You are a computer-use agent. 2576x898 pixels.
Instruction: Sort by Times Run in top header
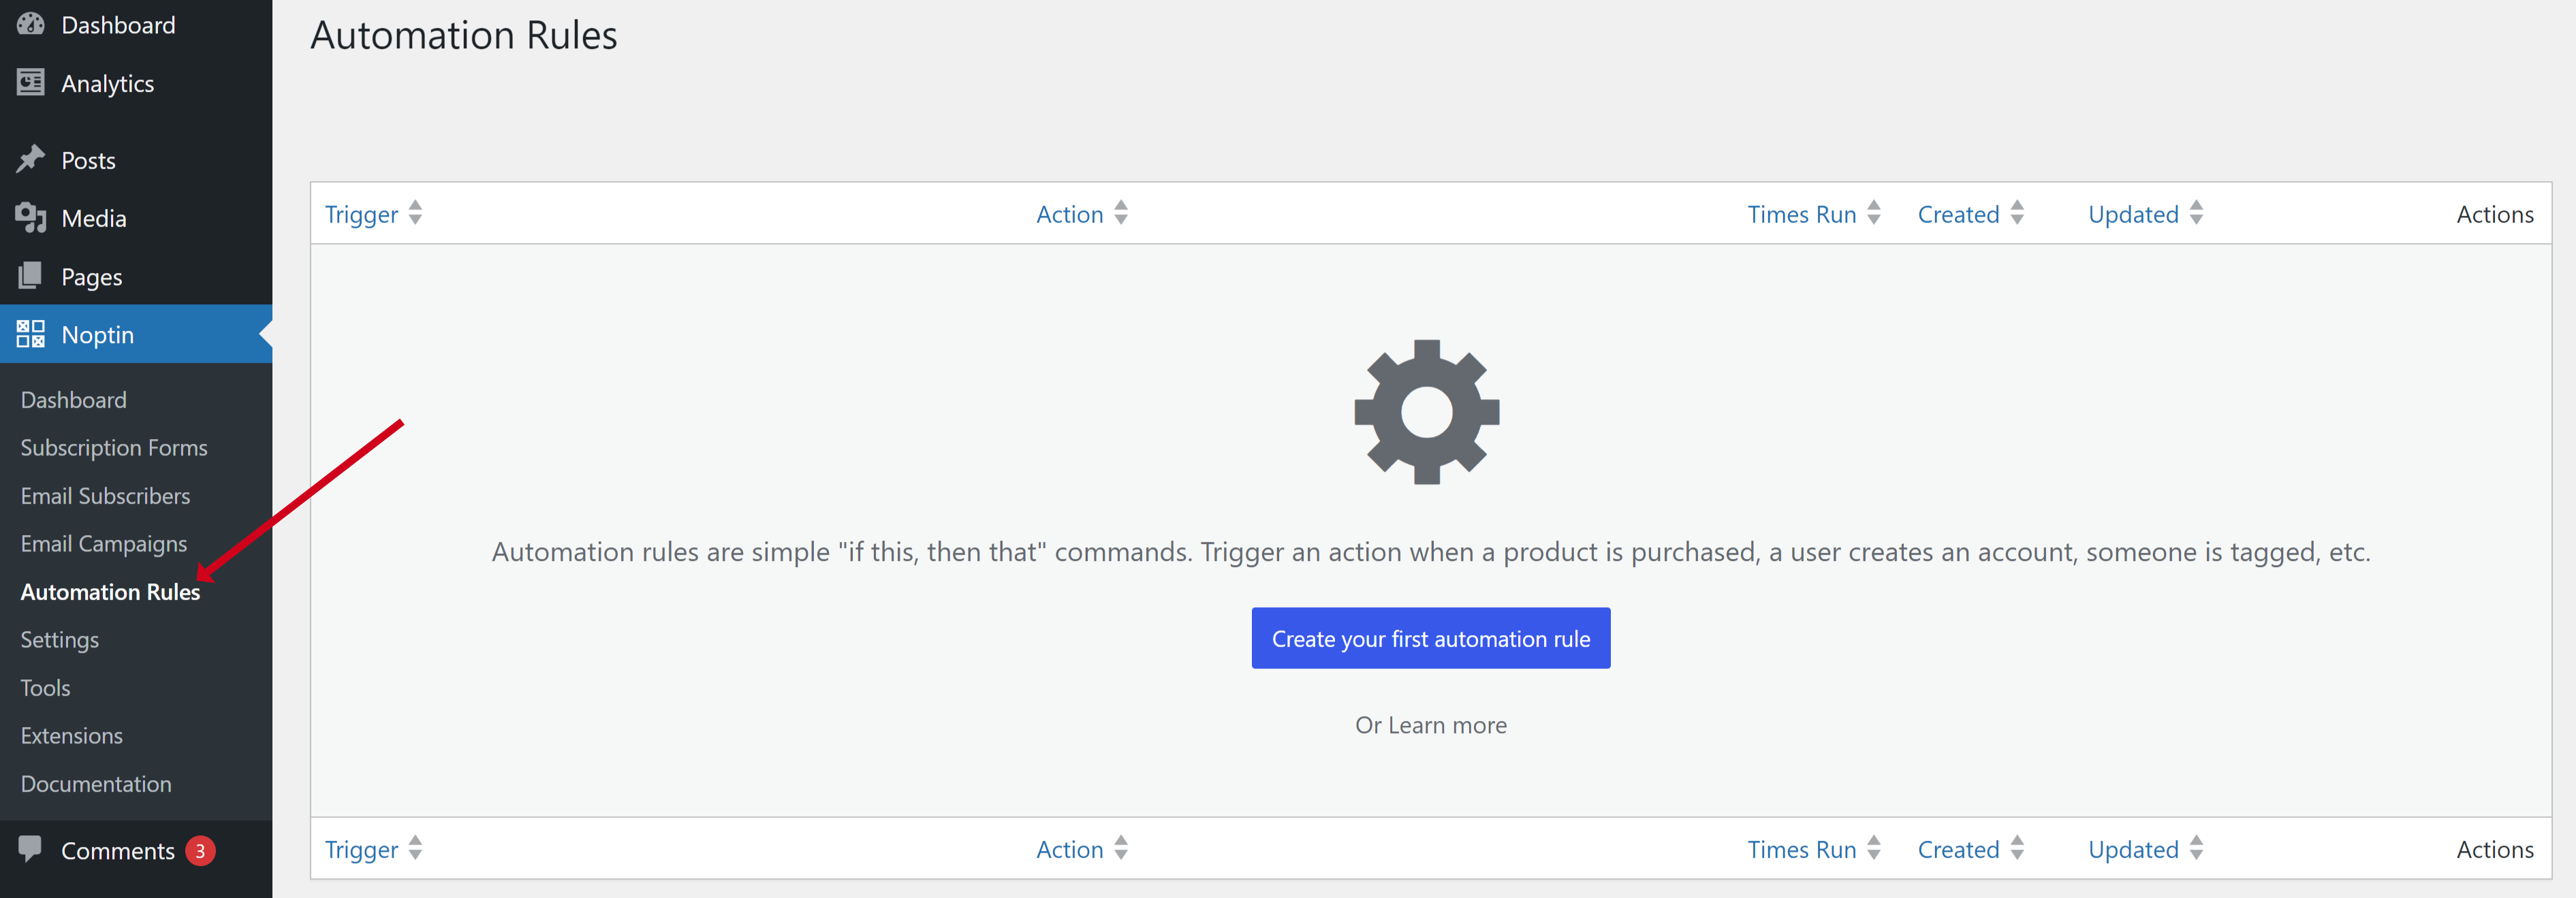[x=1801, y=214]
